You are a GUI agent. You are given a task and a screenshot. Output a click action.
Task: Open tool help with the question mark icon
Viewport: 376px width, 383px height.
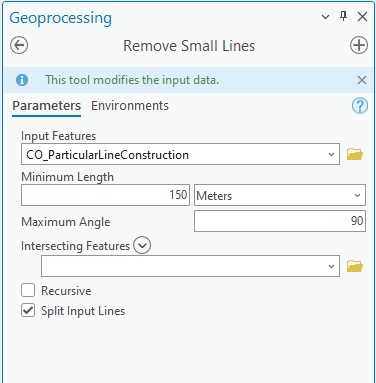point(360,106)
